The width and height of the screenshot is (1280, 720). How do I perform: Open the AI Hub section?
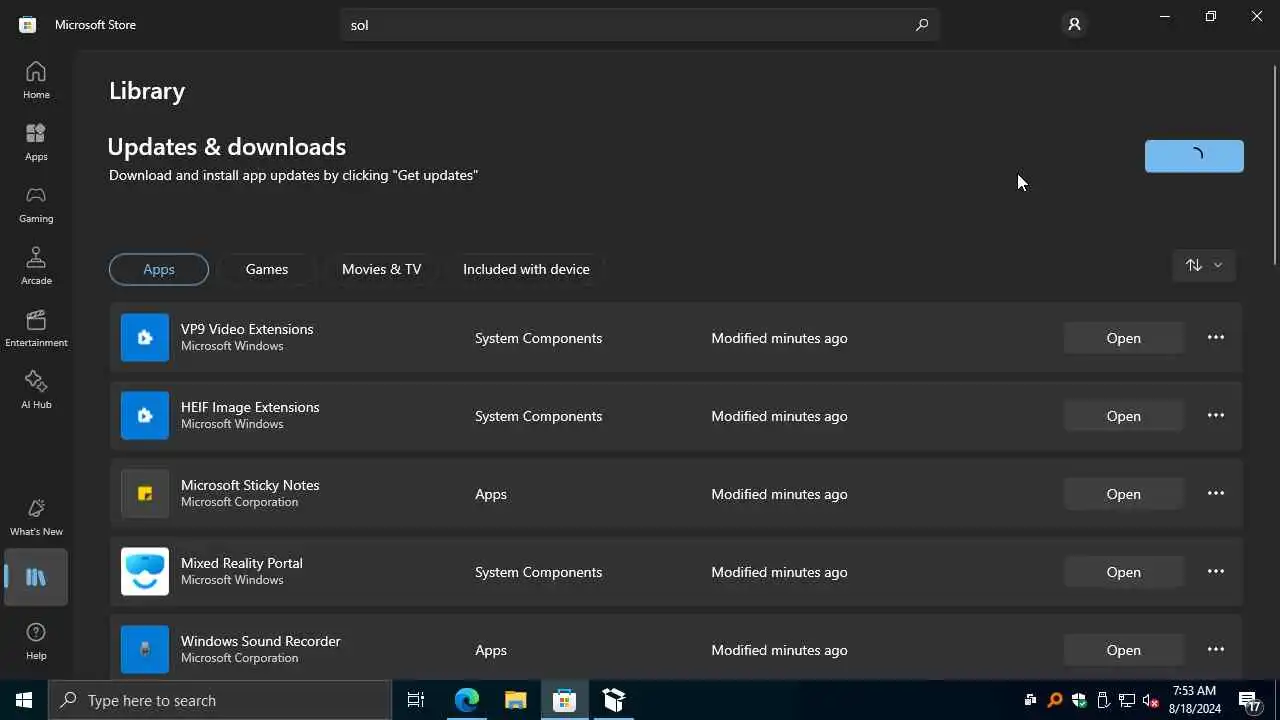[x=36, y=390]
